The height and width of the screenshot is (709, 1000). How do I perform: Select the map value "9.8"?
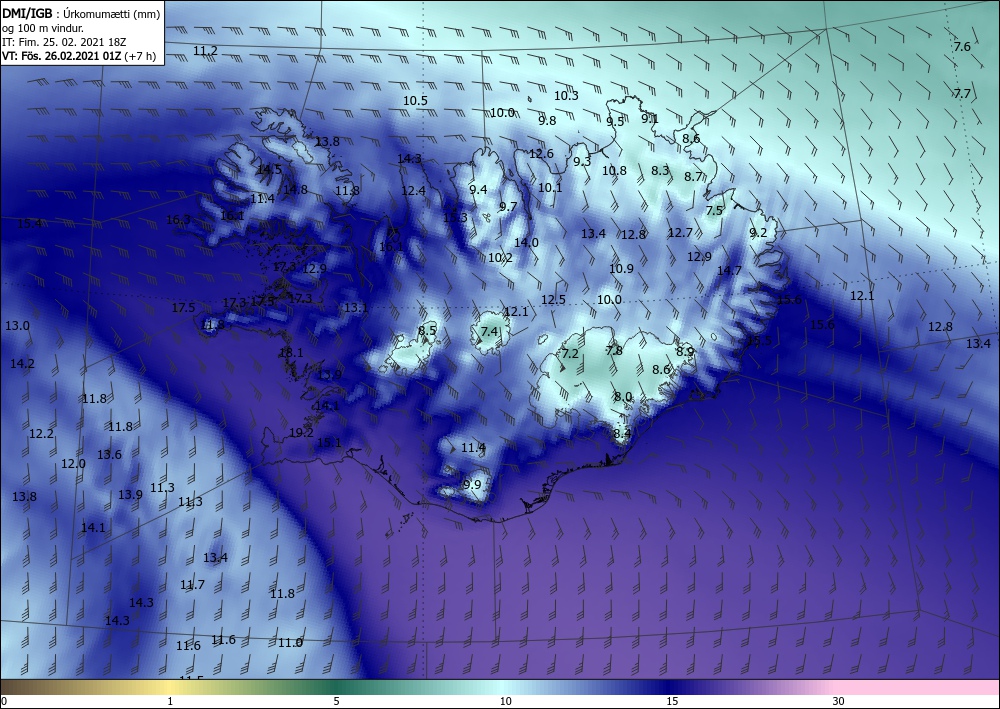[547, 121]
